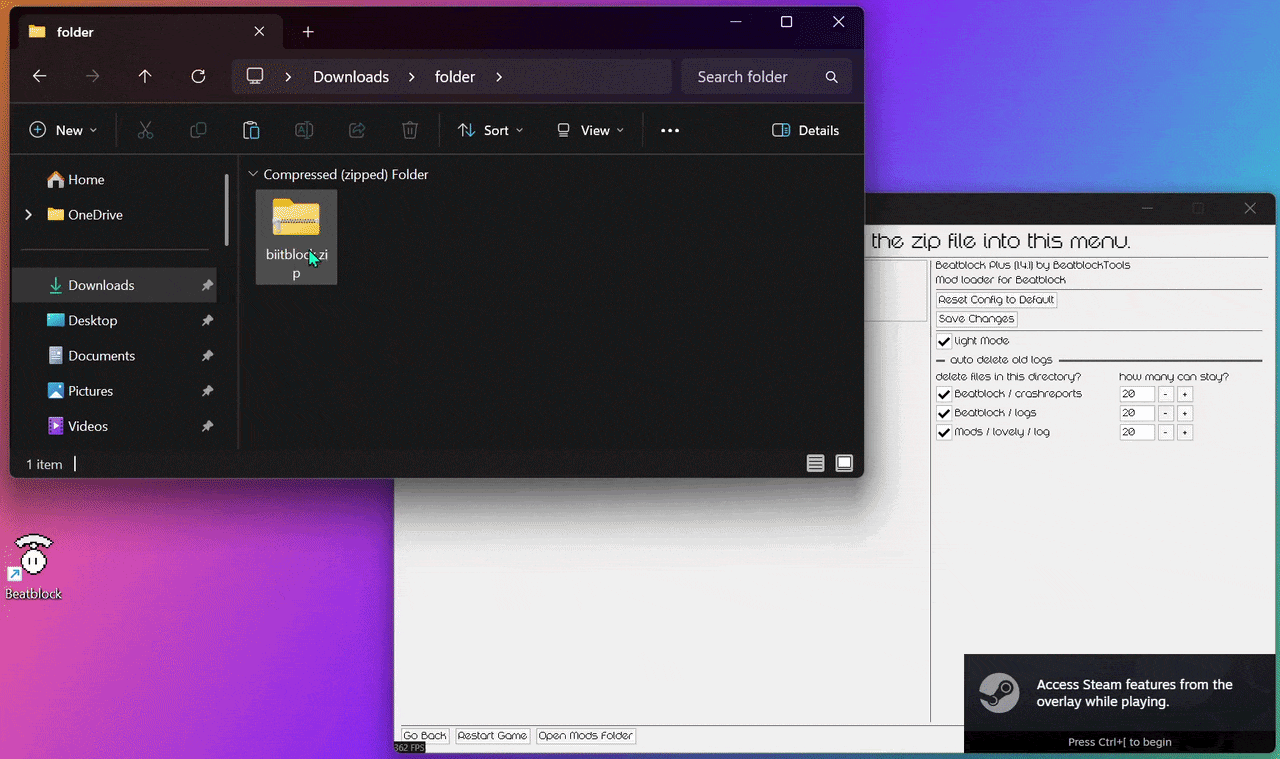
Task: Click the Search folder input field
Action: [x=767, y=77]
